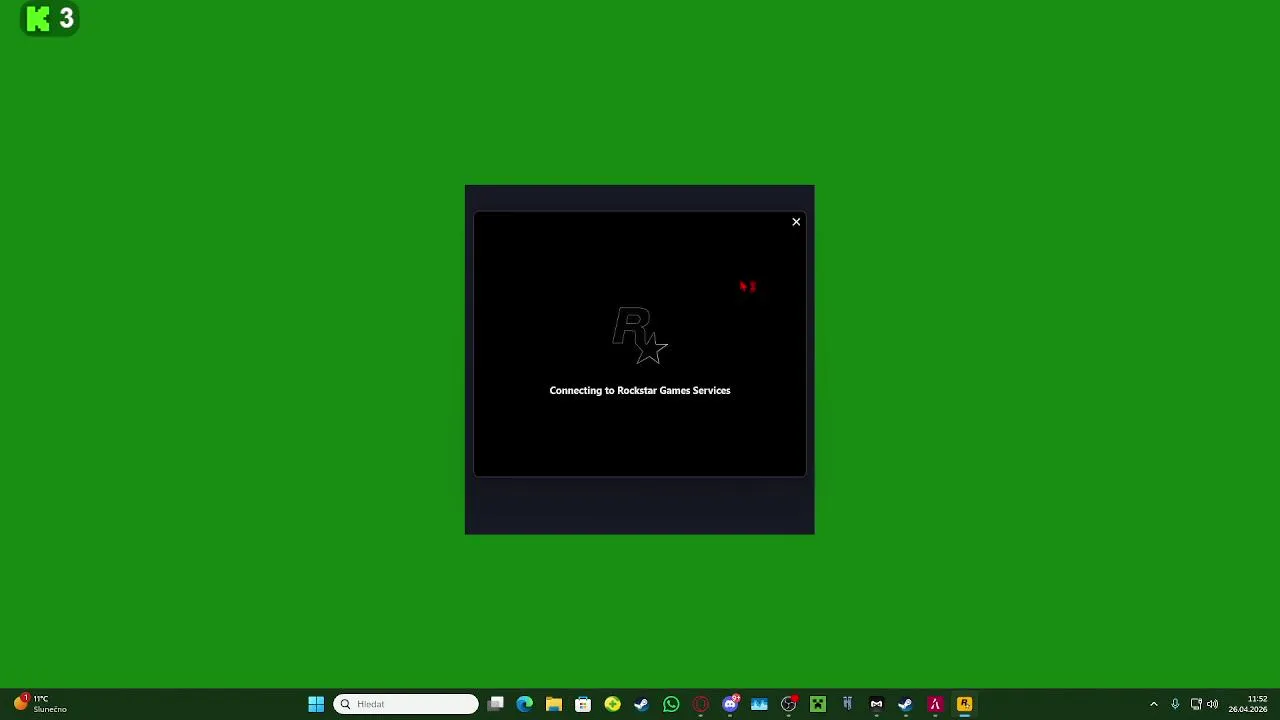Open the Minecraft creeper icon
This screenshot has width=1280, height=720.
coord(818,704)
